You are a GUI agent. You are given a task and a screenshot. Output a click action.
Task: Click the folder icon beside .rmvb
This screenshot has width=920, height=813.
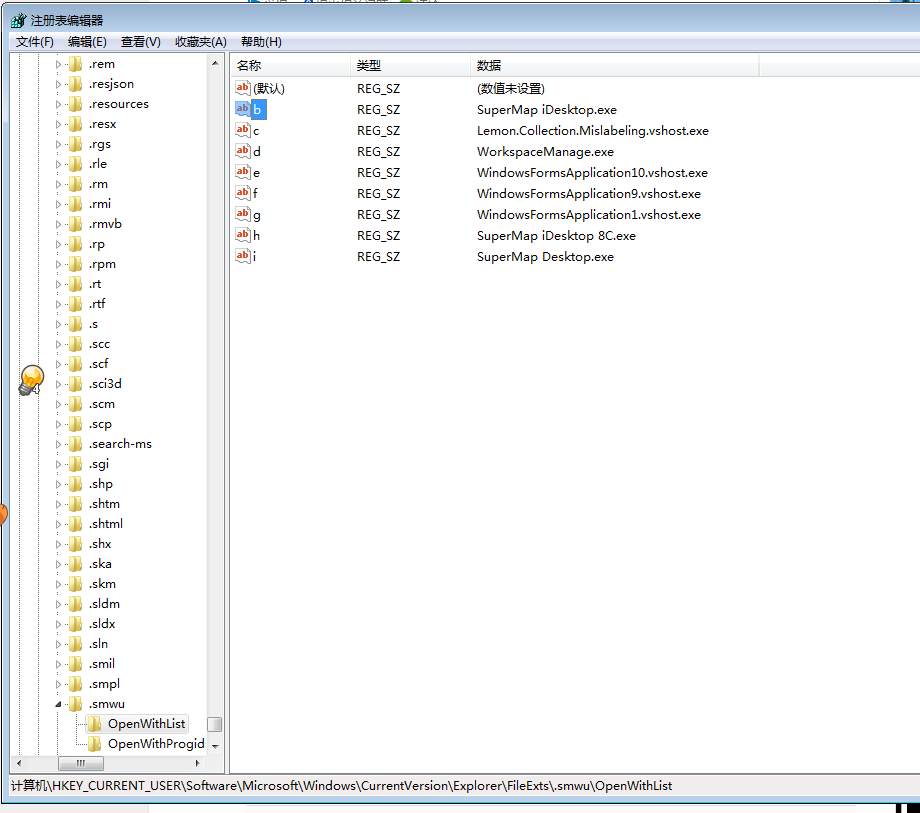click(x=76, y=224)
